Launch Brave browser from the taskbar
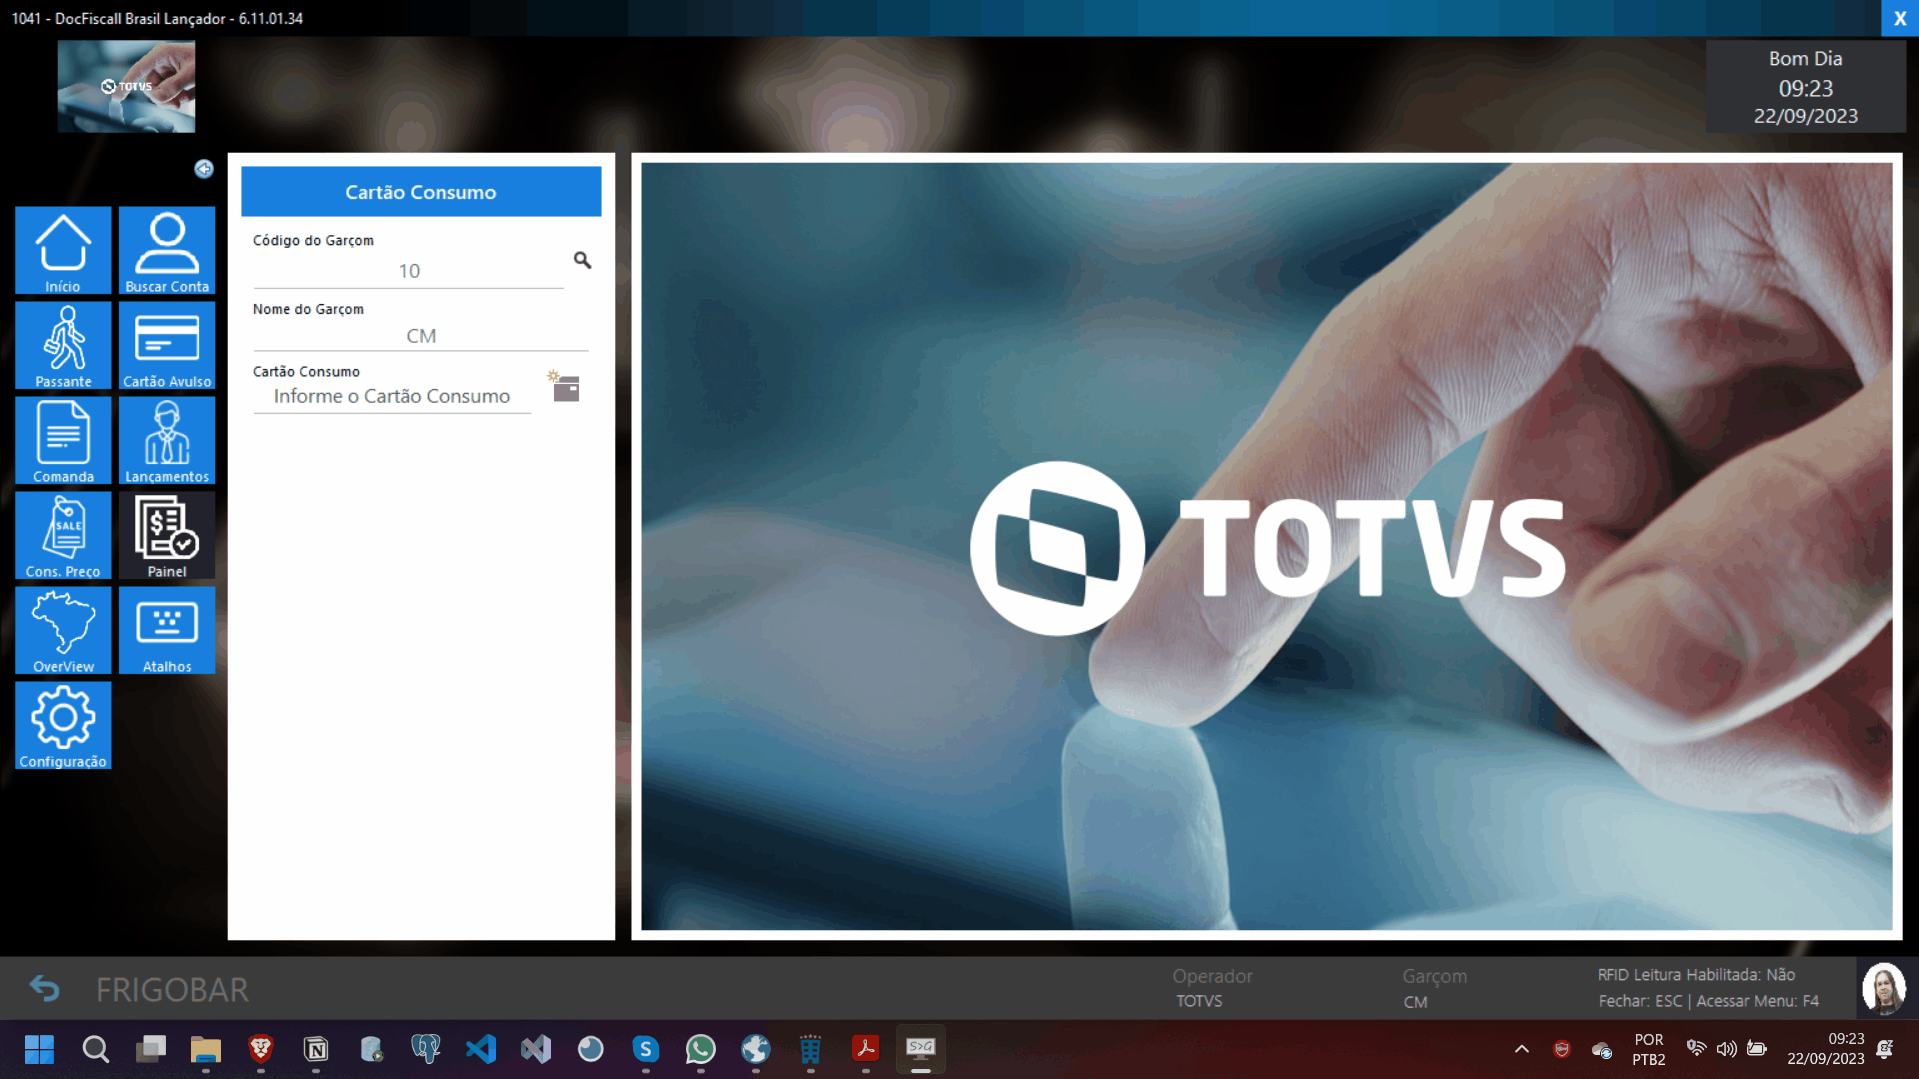Viewport: 1919px width, 1079px height. pyautogui.click(x=261, y=1049)
